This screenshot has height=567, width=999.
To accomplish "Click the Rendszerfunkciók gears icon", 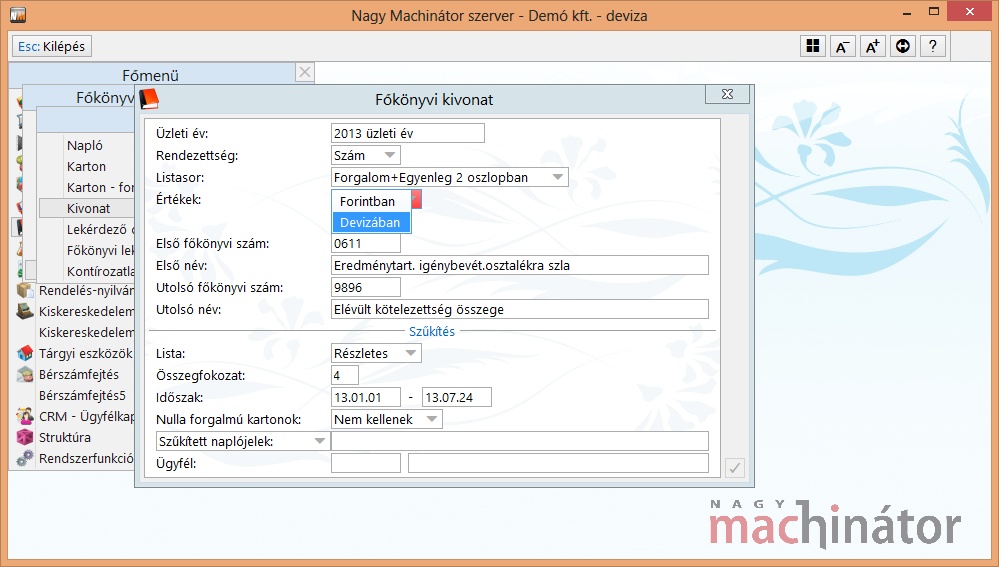I will pyautogui.click(x=25, y=458).
